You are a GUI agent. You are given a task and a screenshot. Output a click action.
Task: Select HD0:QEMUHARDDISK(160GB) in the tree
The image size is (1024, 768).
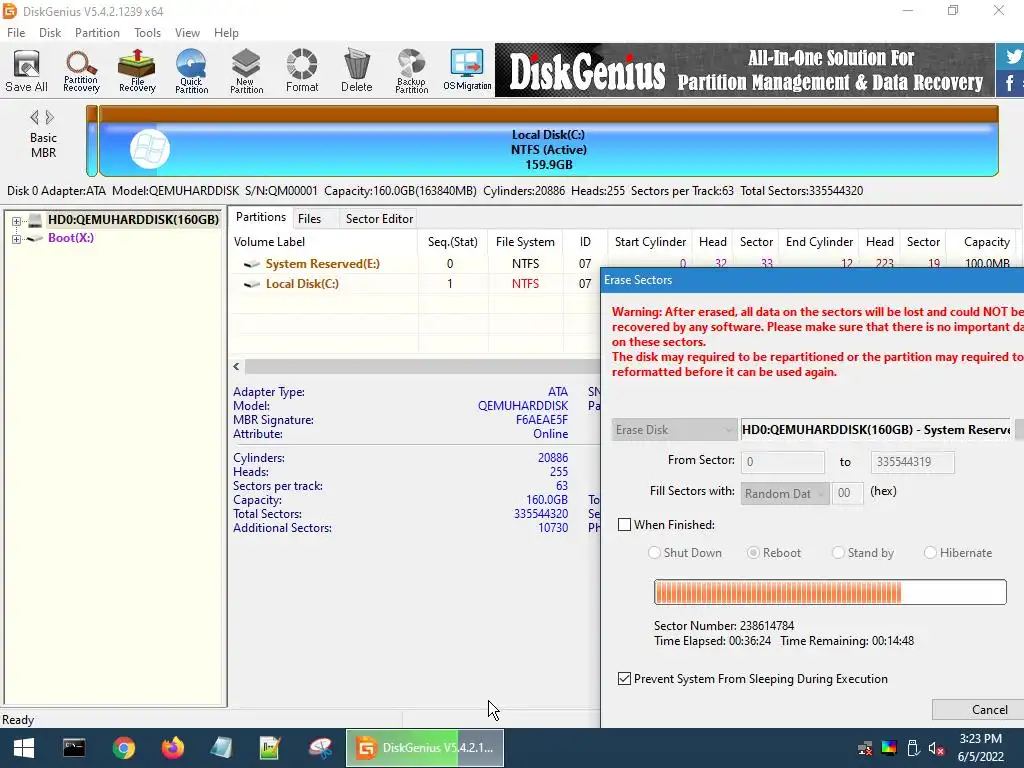133,219
